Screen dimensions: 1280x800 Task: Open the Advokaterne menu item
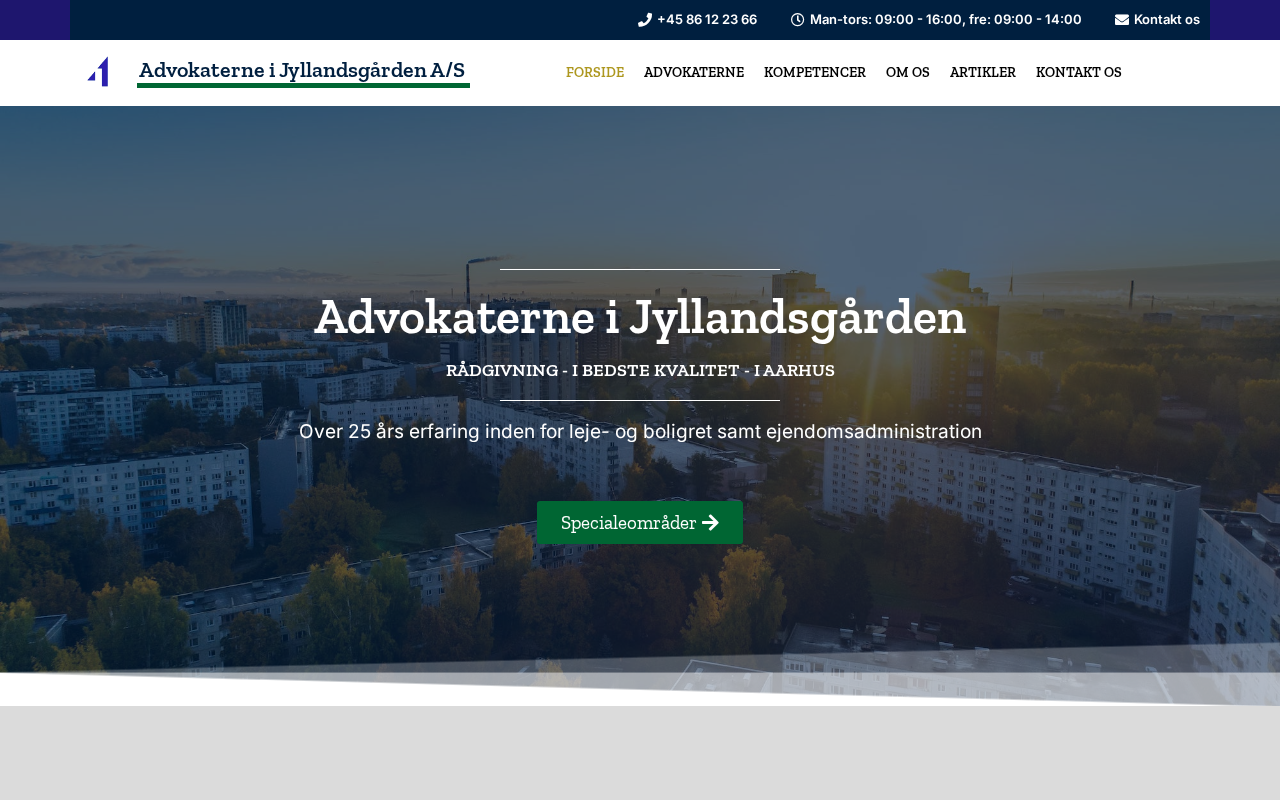coord(694,72)
